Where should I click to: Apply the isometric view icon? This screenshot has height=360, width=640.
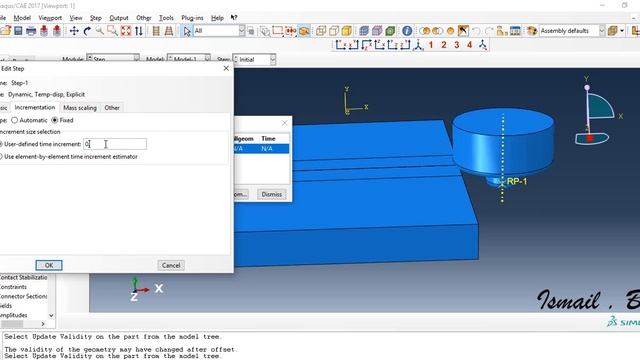[x=418, y=45]
